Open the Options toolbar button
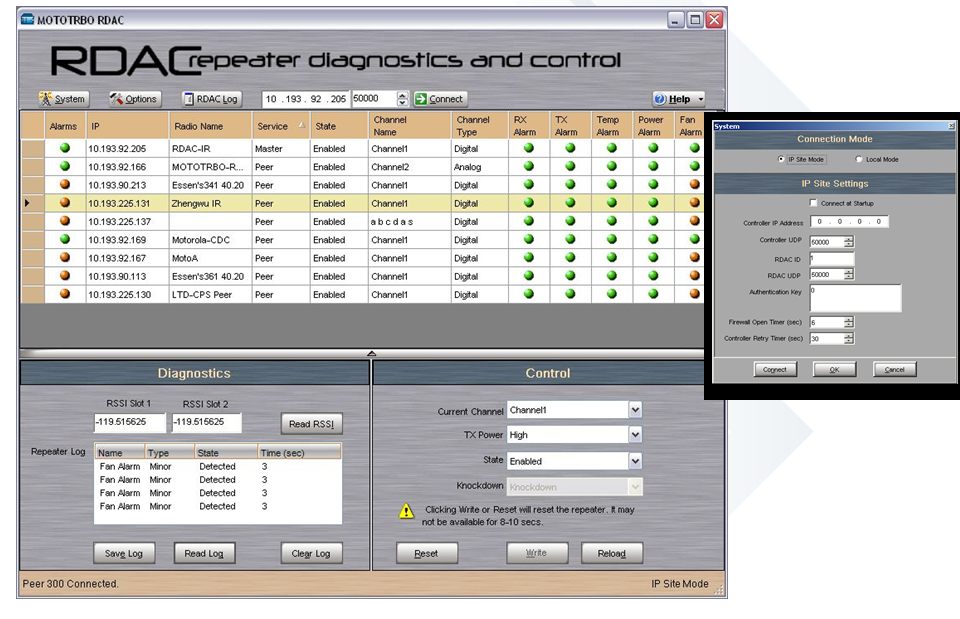Viewport: 960px width, 619px height. [x=133, y=99]
